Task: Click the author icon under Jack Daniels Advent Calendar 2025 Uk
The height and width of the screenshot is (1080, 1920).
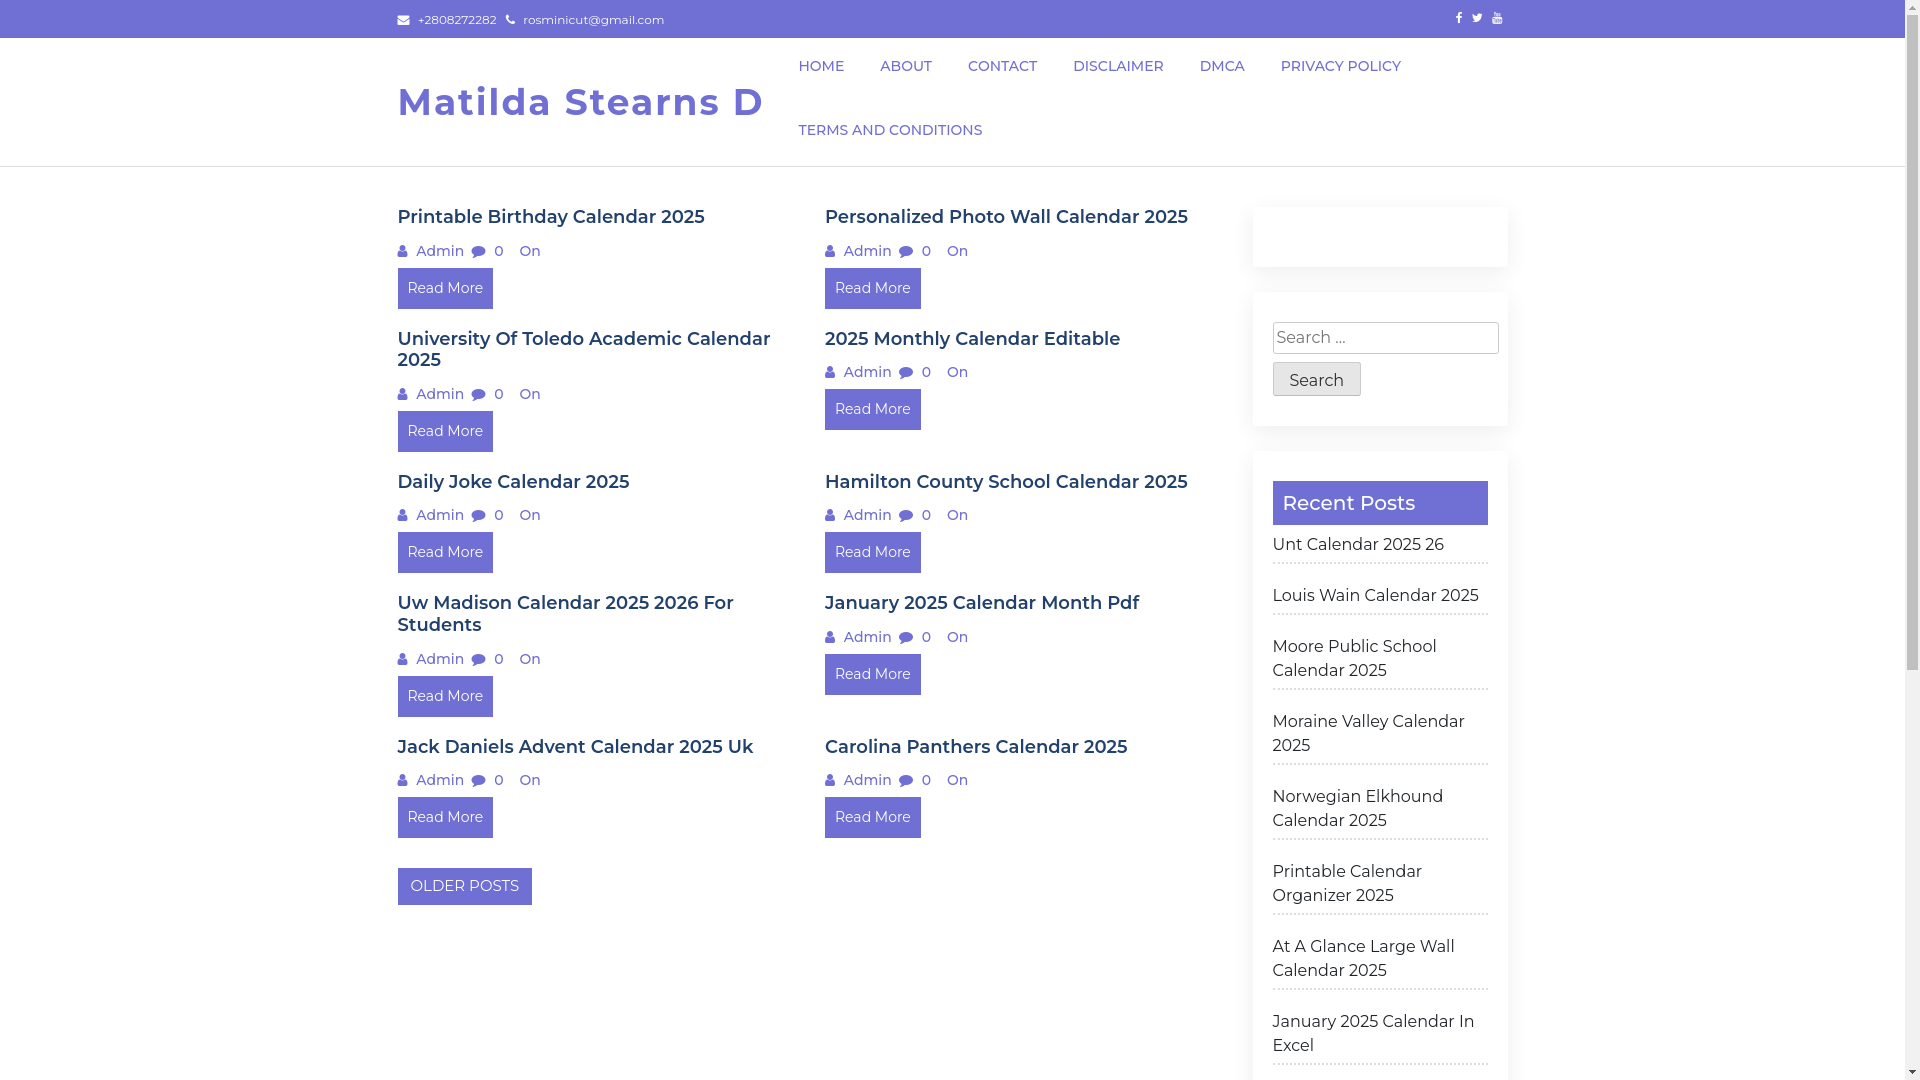Action: [x=403, y=780]
